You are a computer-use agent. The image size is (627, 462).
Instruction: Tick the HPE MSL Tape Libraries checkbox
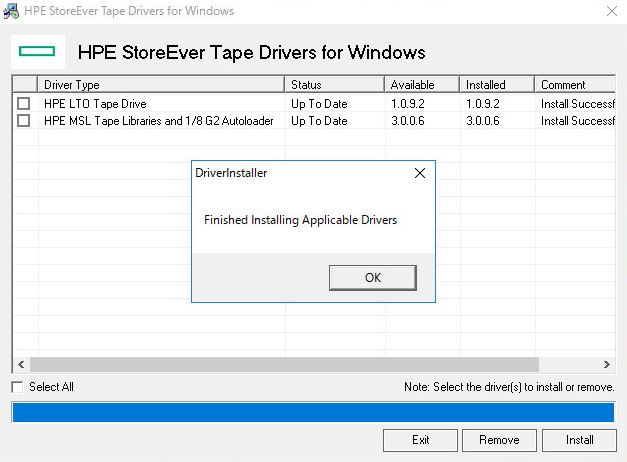click(24, 120)
